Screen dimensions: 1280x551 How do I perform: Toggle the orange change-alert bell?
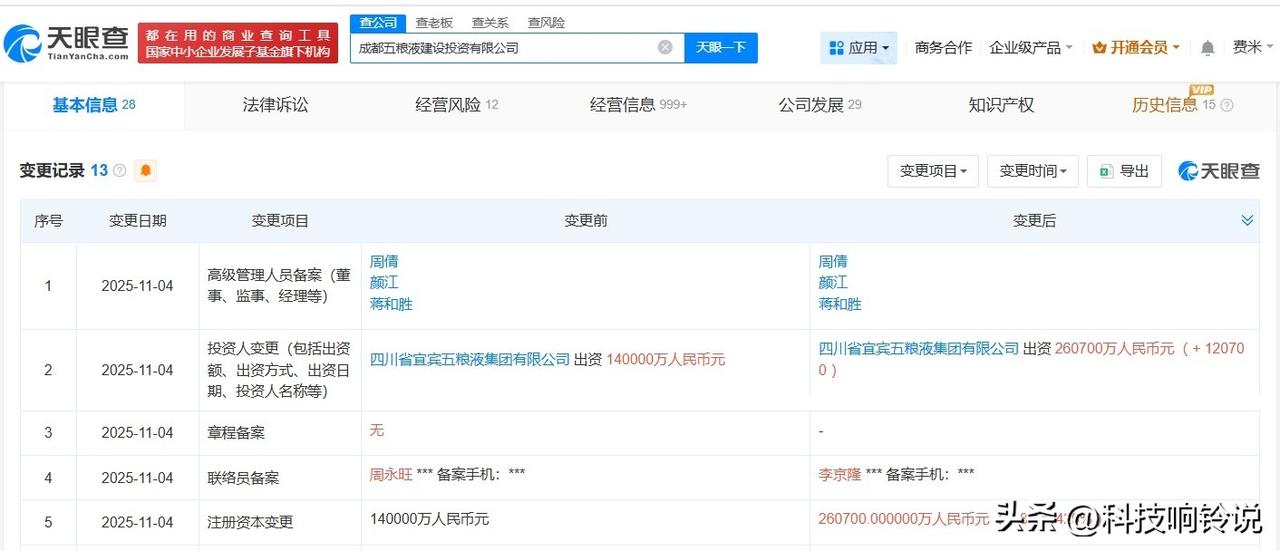coord(146,171)
